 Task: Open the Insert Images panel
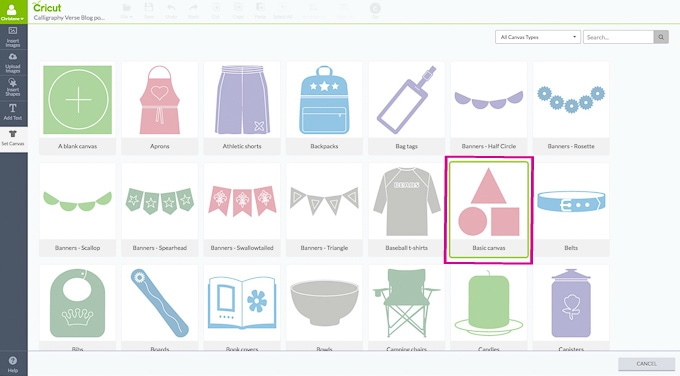(x=13, y=37)
